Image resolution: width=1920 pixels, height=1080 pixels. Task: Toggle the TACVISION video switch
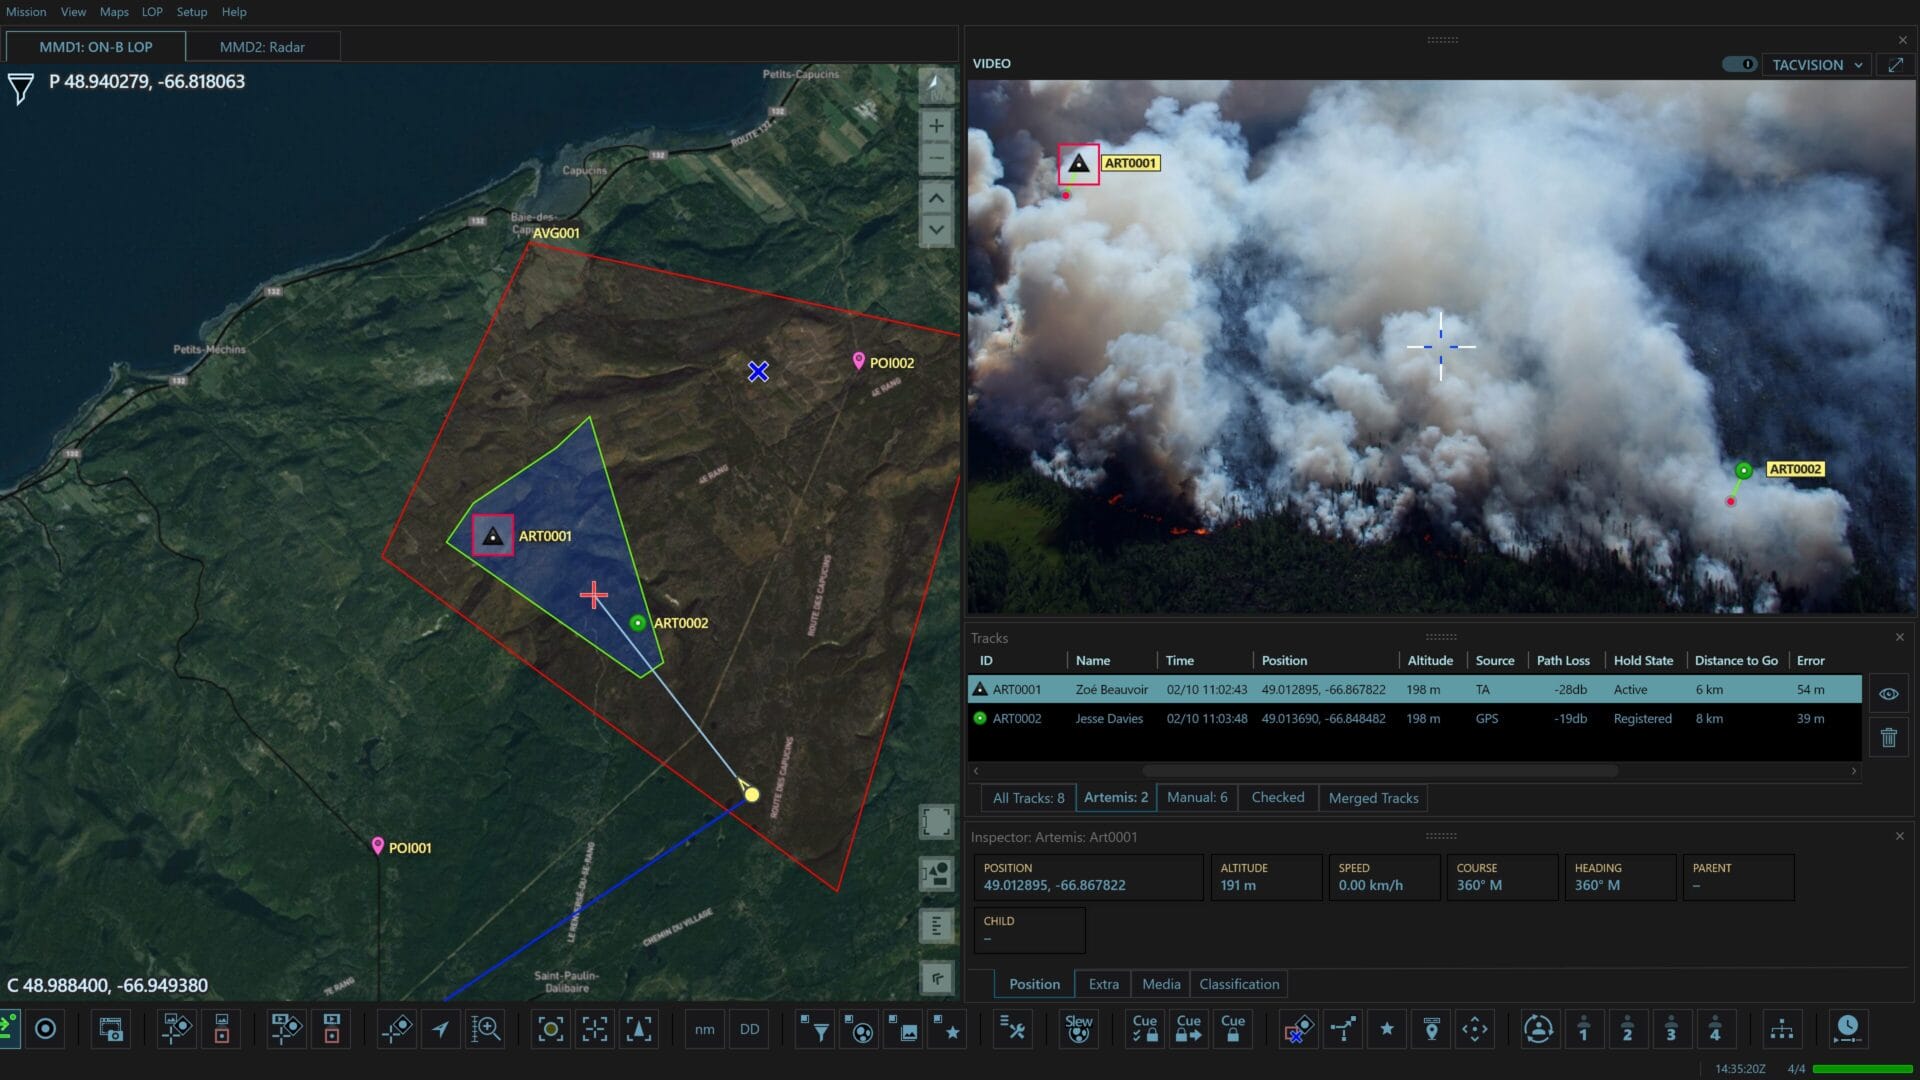tap(1739, 65)
